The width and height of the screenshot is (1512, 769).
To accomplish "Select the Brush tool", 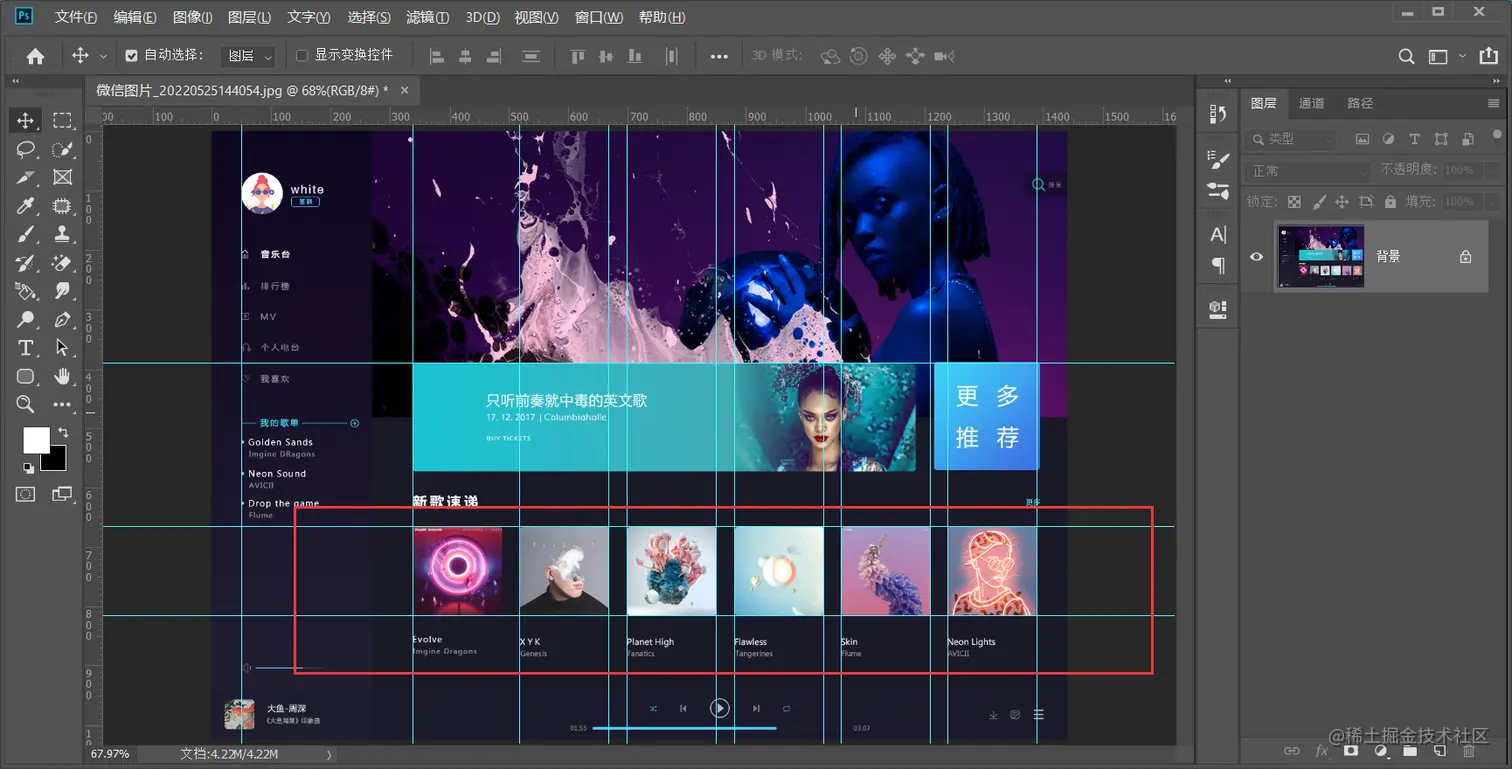I will click(26, 234).
